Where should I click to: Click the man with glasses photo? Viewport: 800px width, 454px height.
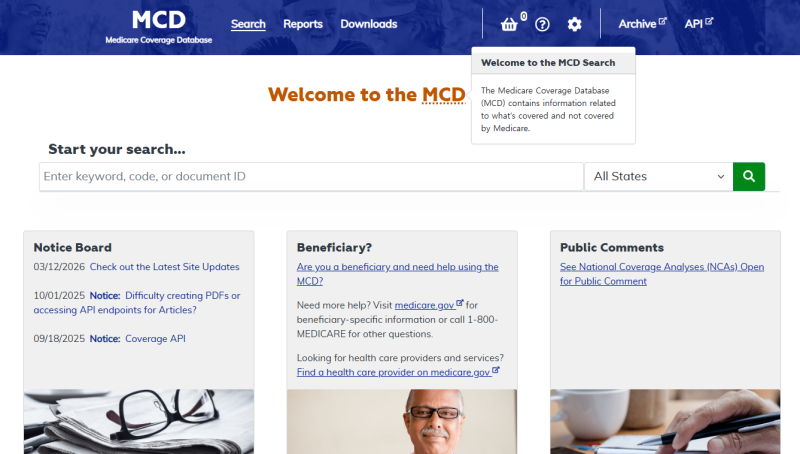pos(402,421)
